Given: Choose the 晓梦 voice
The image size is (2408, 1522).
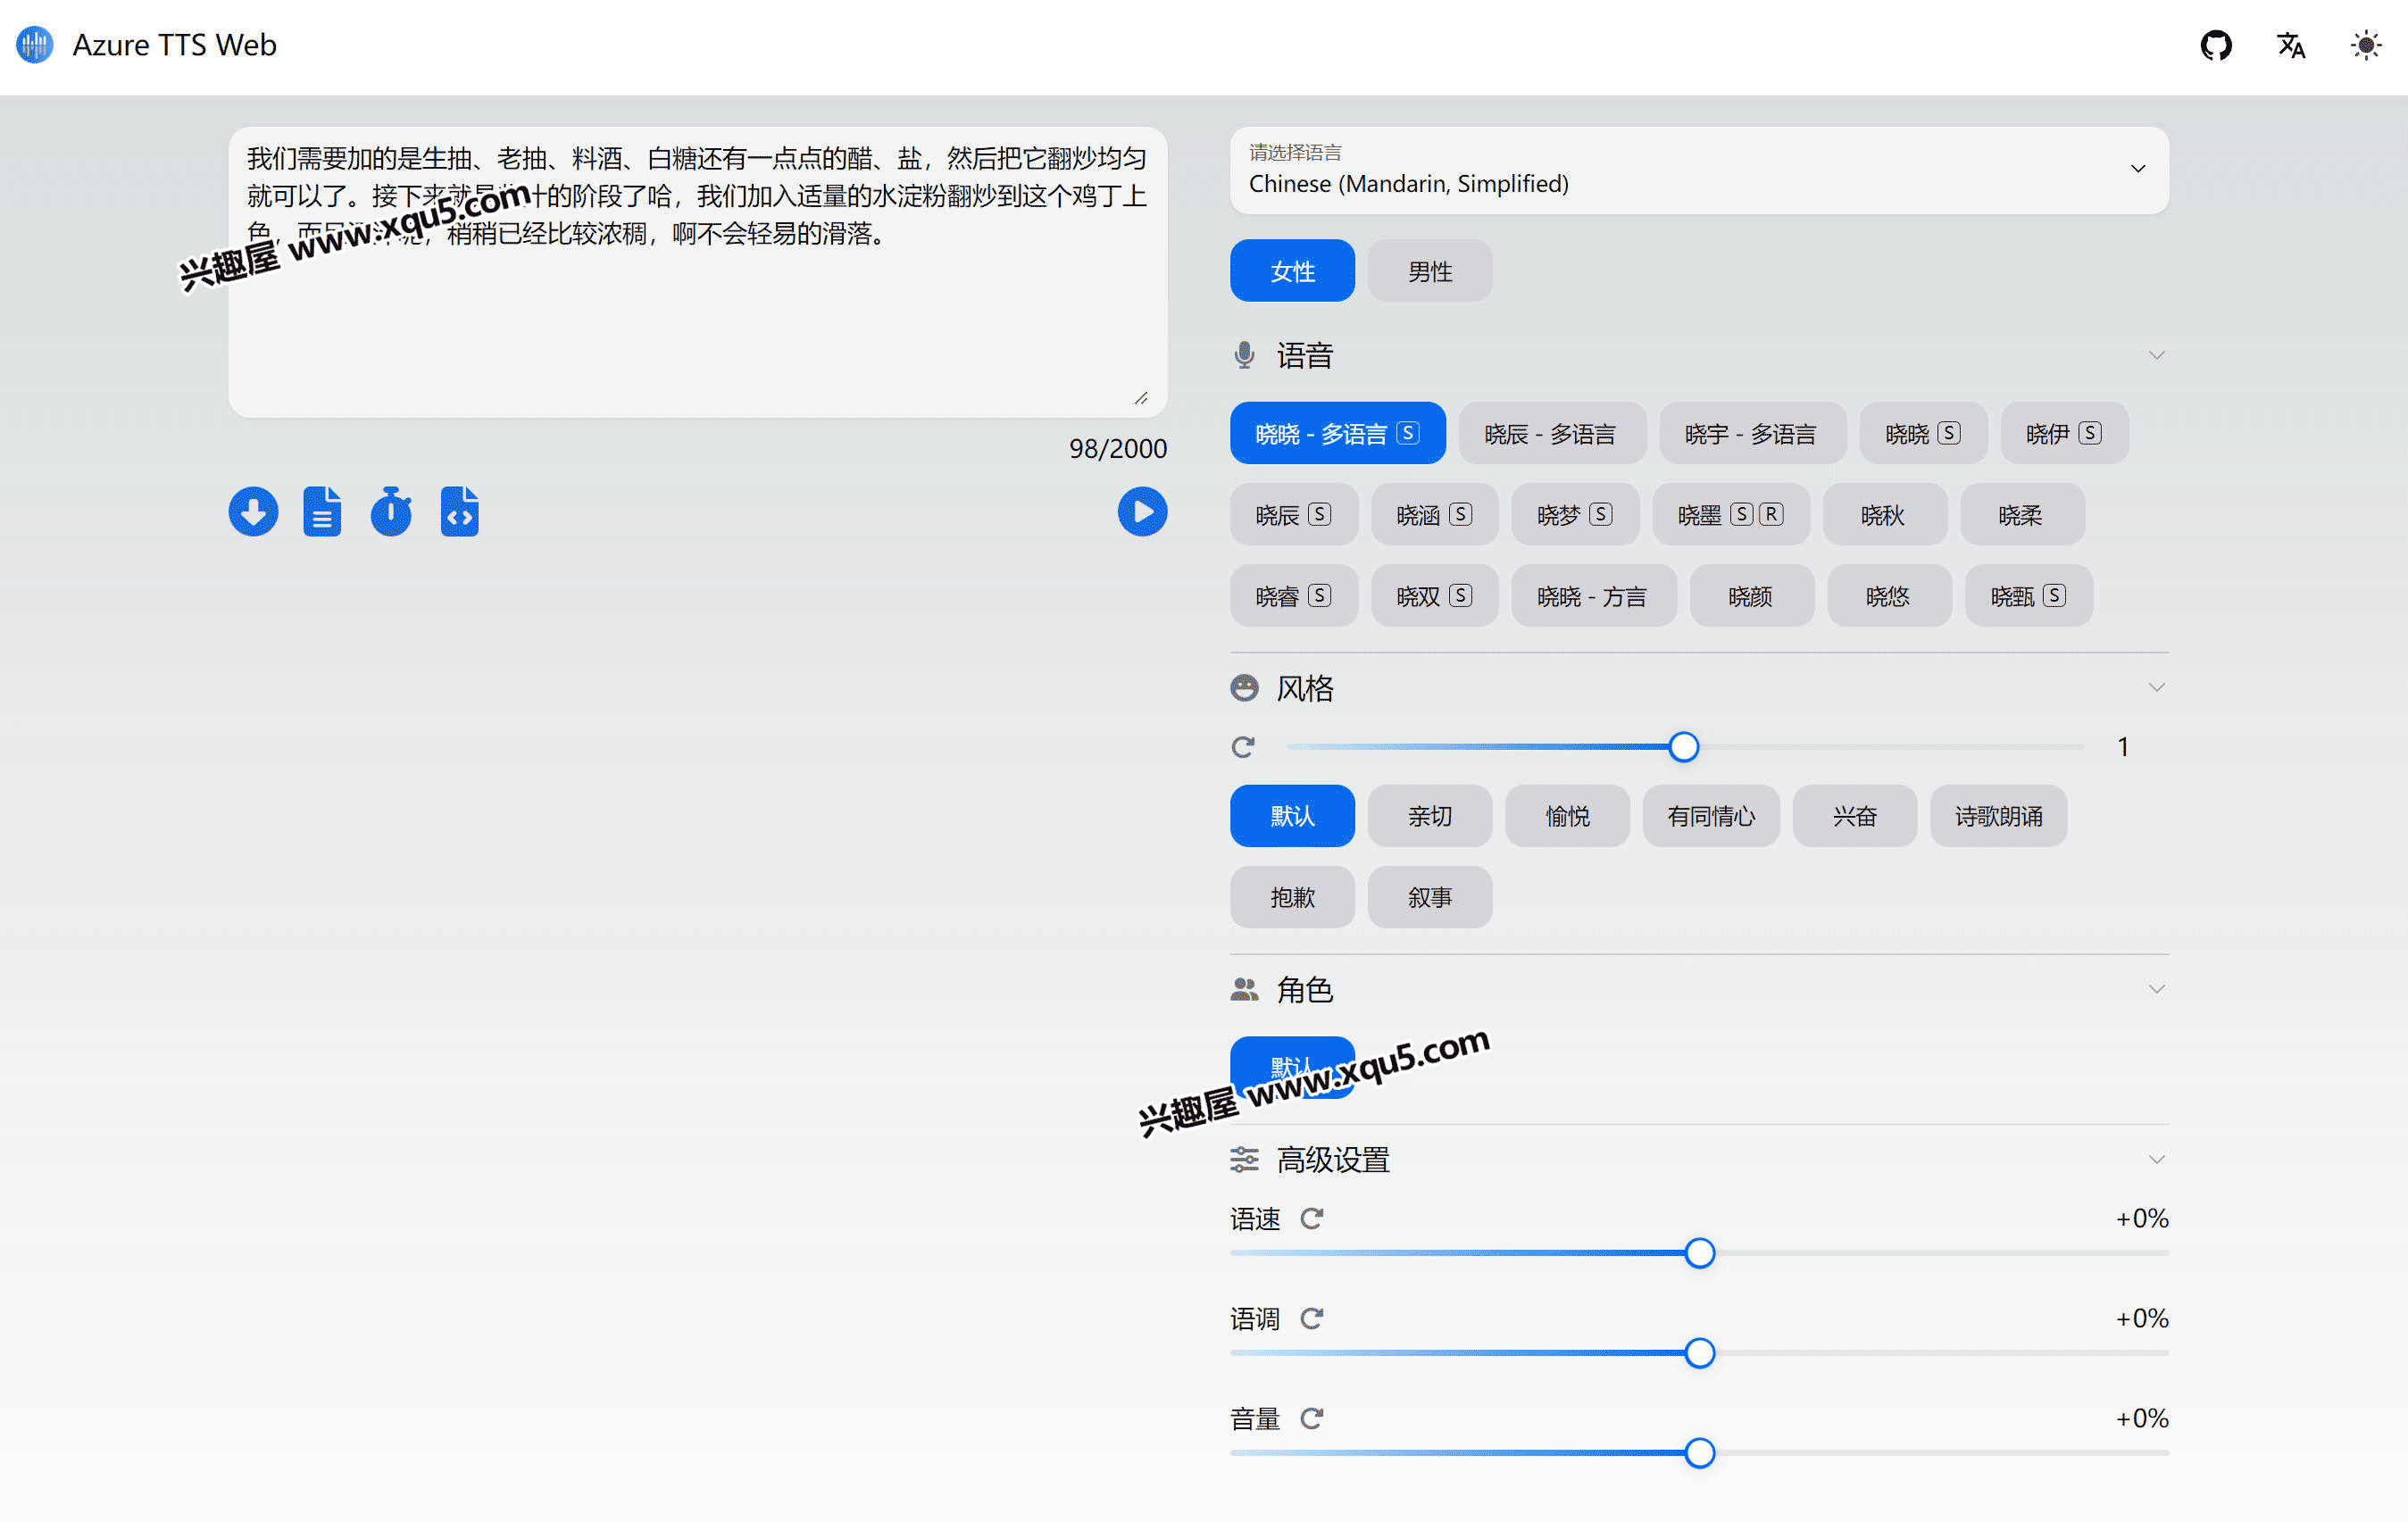Looking at the screenshot, I should 1575,515.
